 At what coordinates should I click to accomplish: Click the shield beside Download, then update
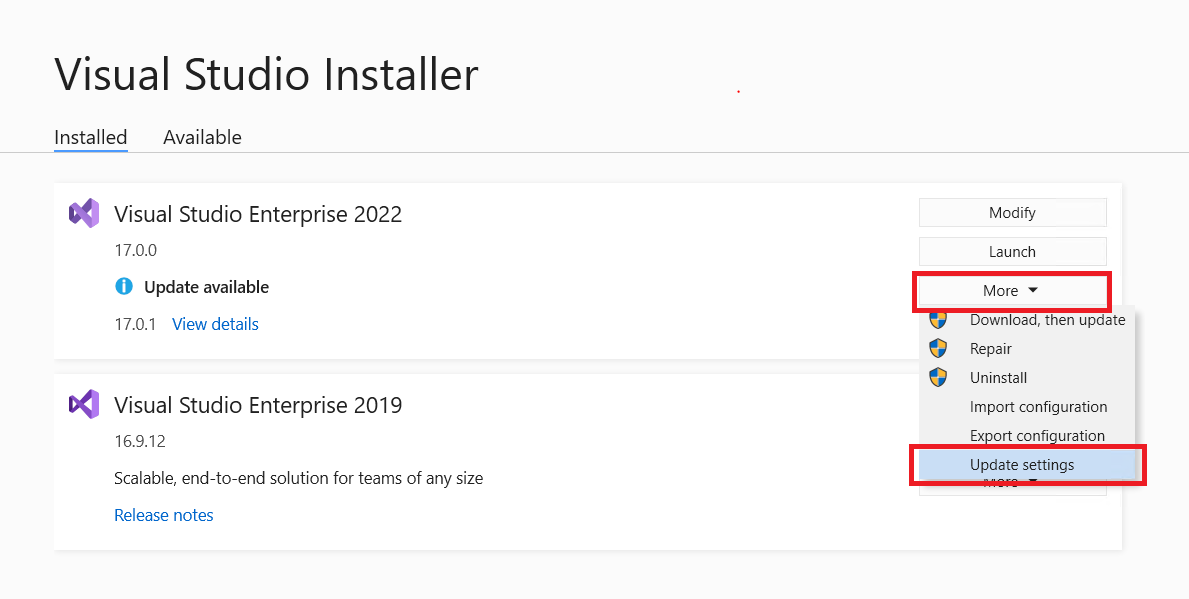(939, 319)
